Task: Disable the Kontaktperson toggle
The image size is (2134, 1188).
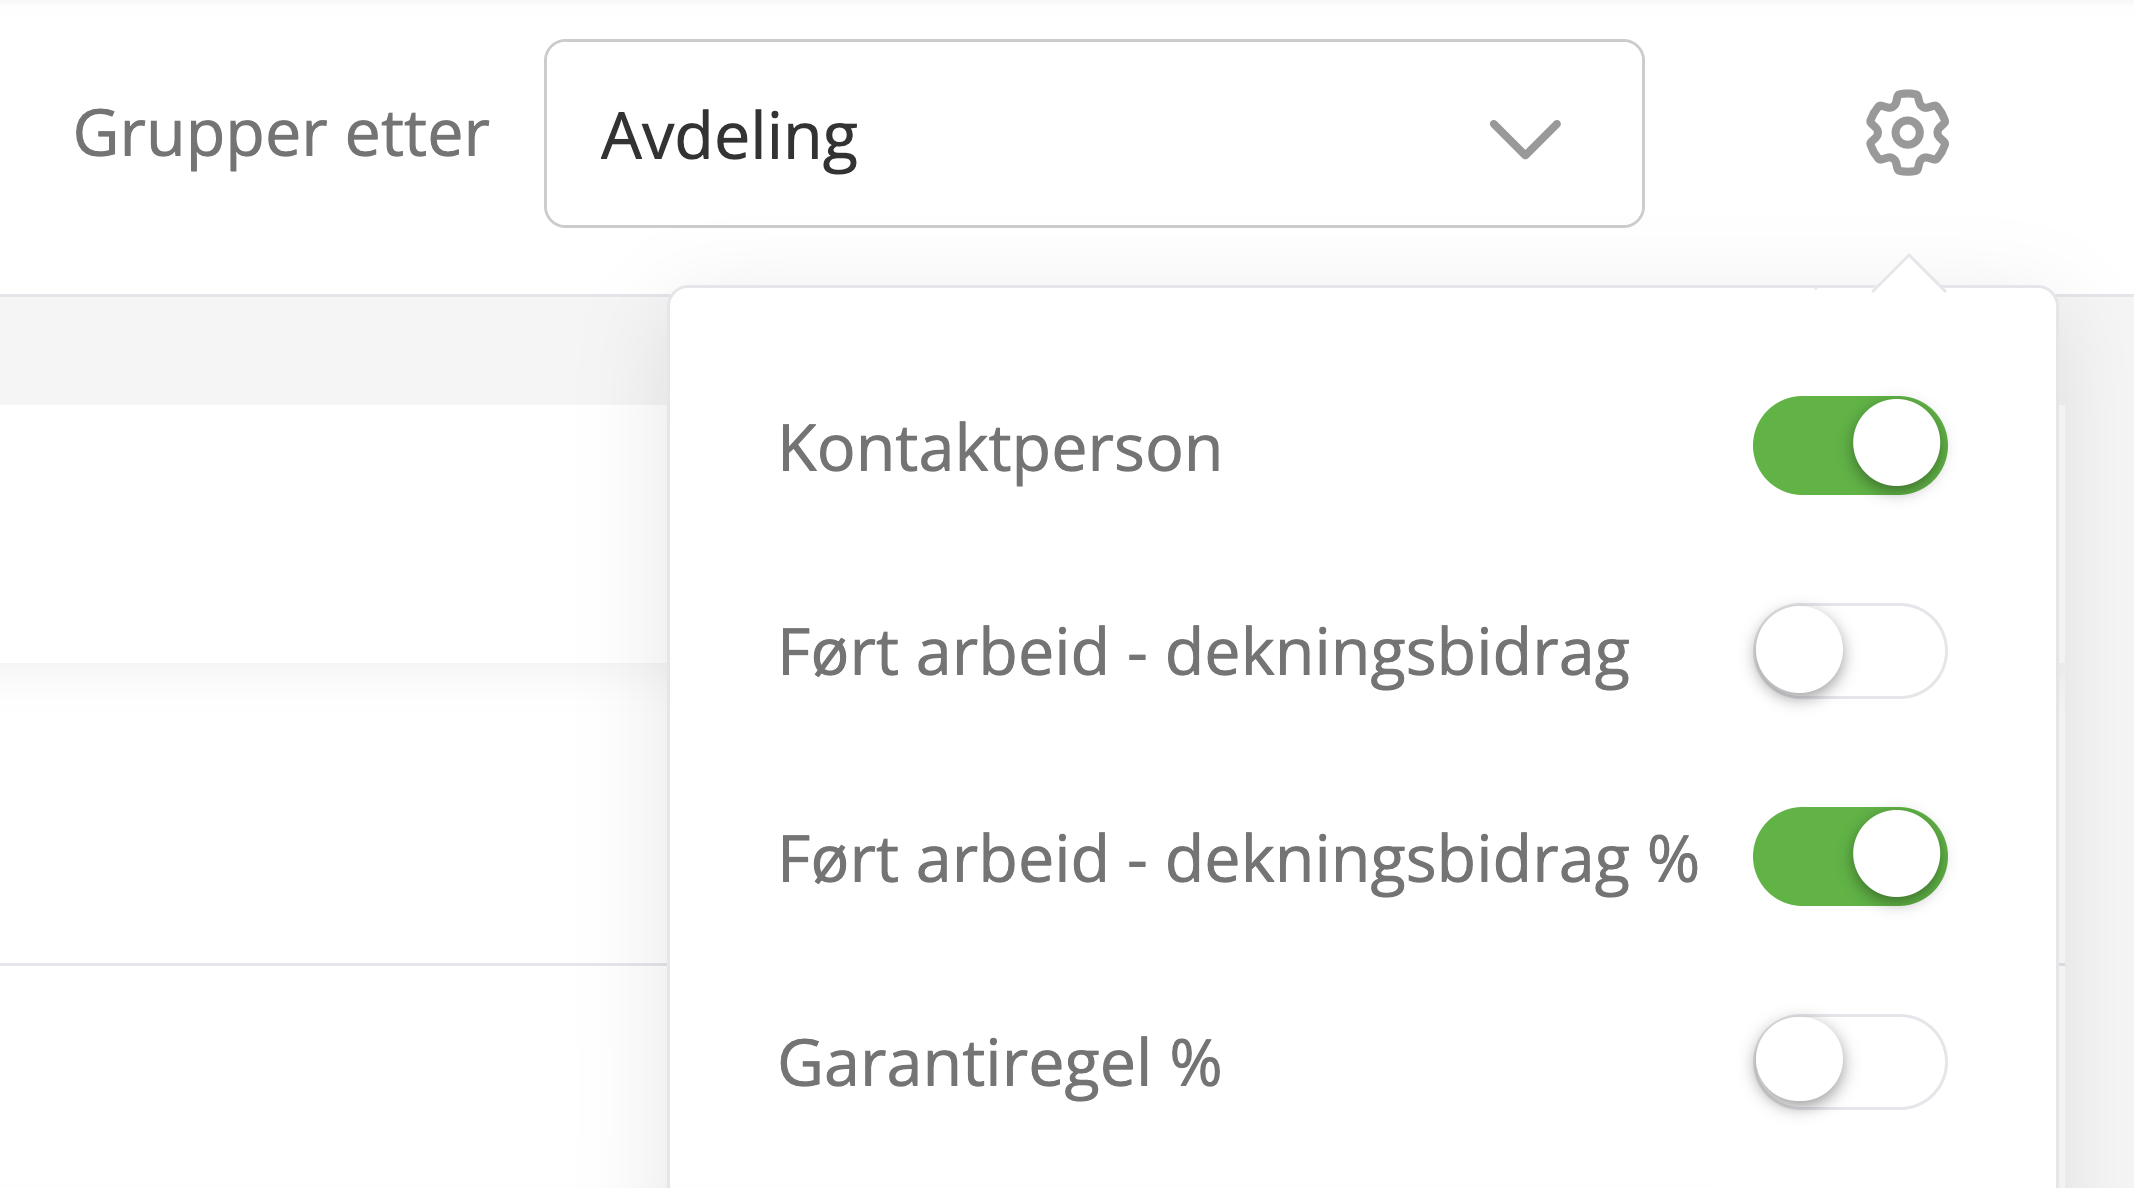Action: [1850, 445]
